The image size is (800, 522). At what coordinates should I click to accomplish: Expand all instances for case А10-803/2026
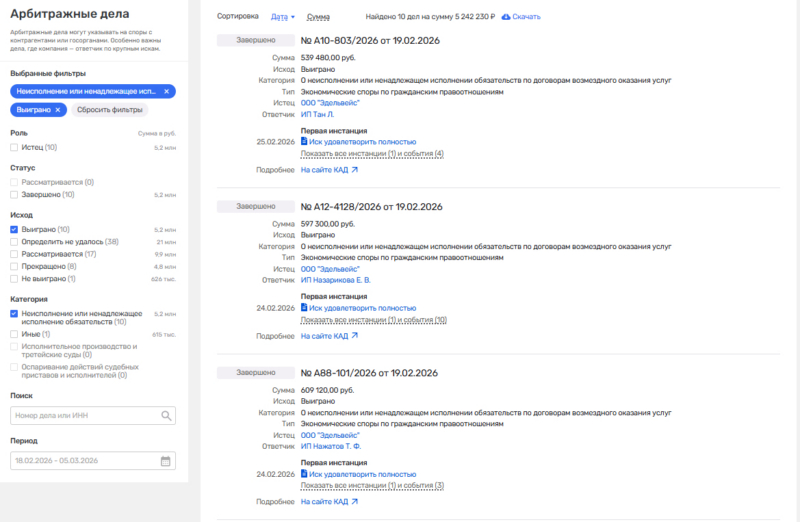372,153
